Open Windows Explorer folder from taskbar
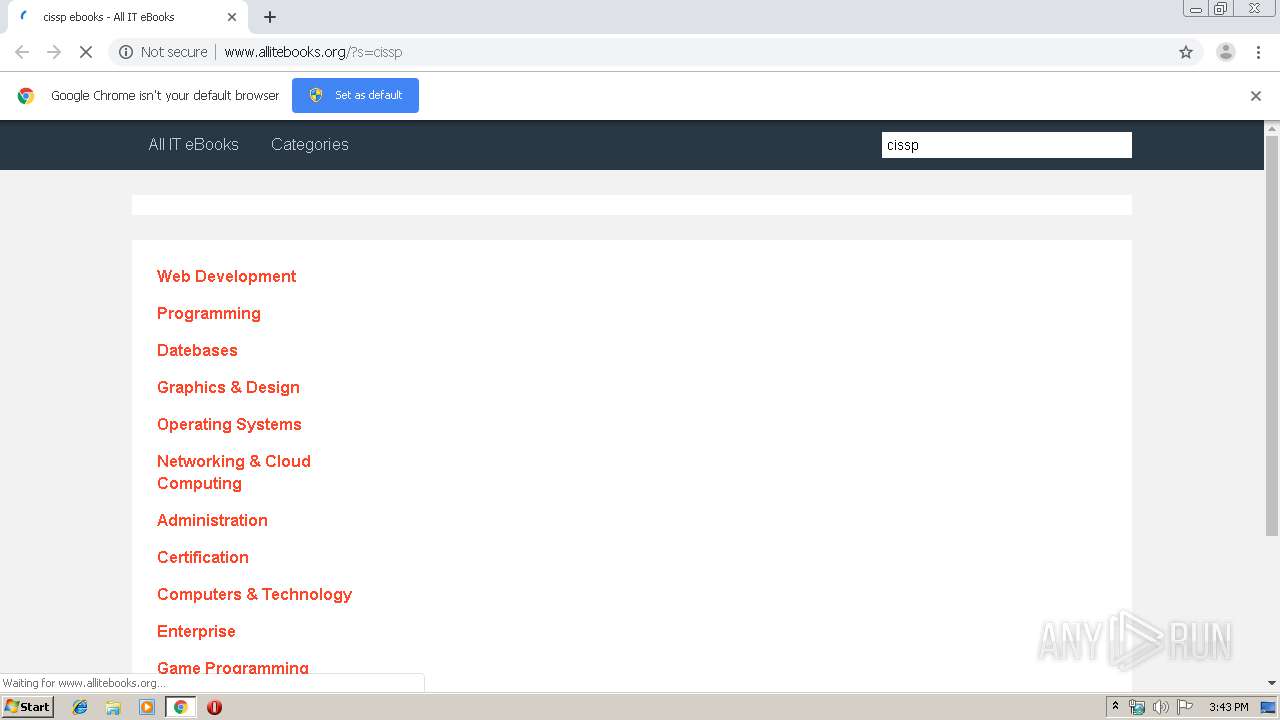This screenshot has width=1280, height=720. pyautogui.click(x=113, y=707)
